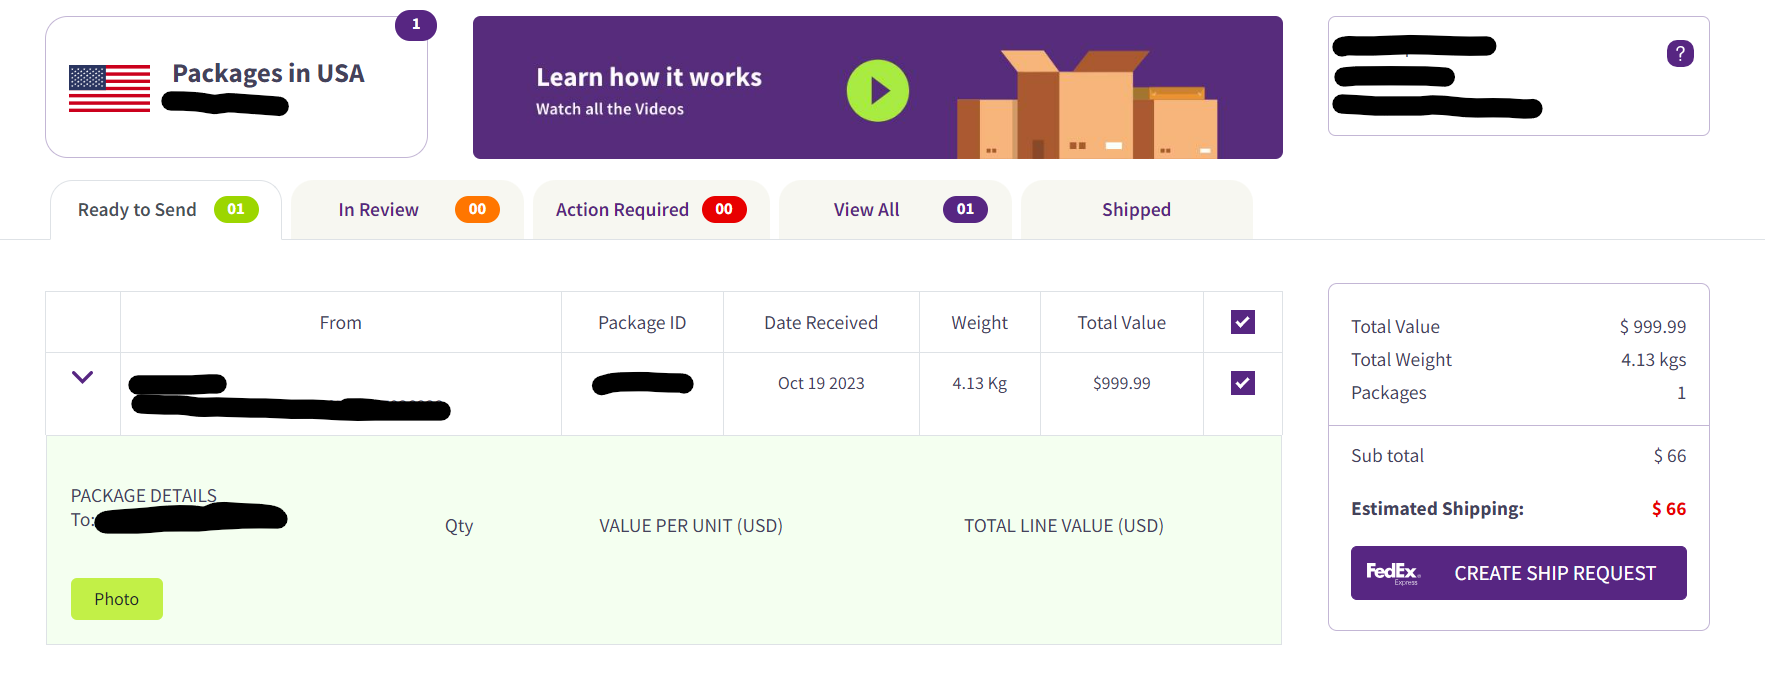Switch to the In Review tab
The image size is (1765, 684).
[408, 210]
